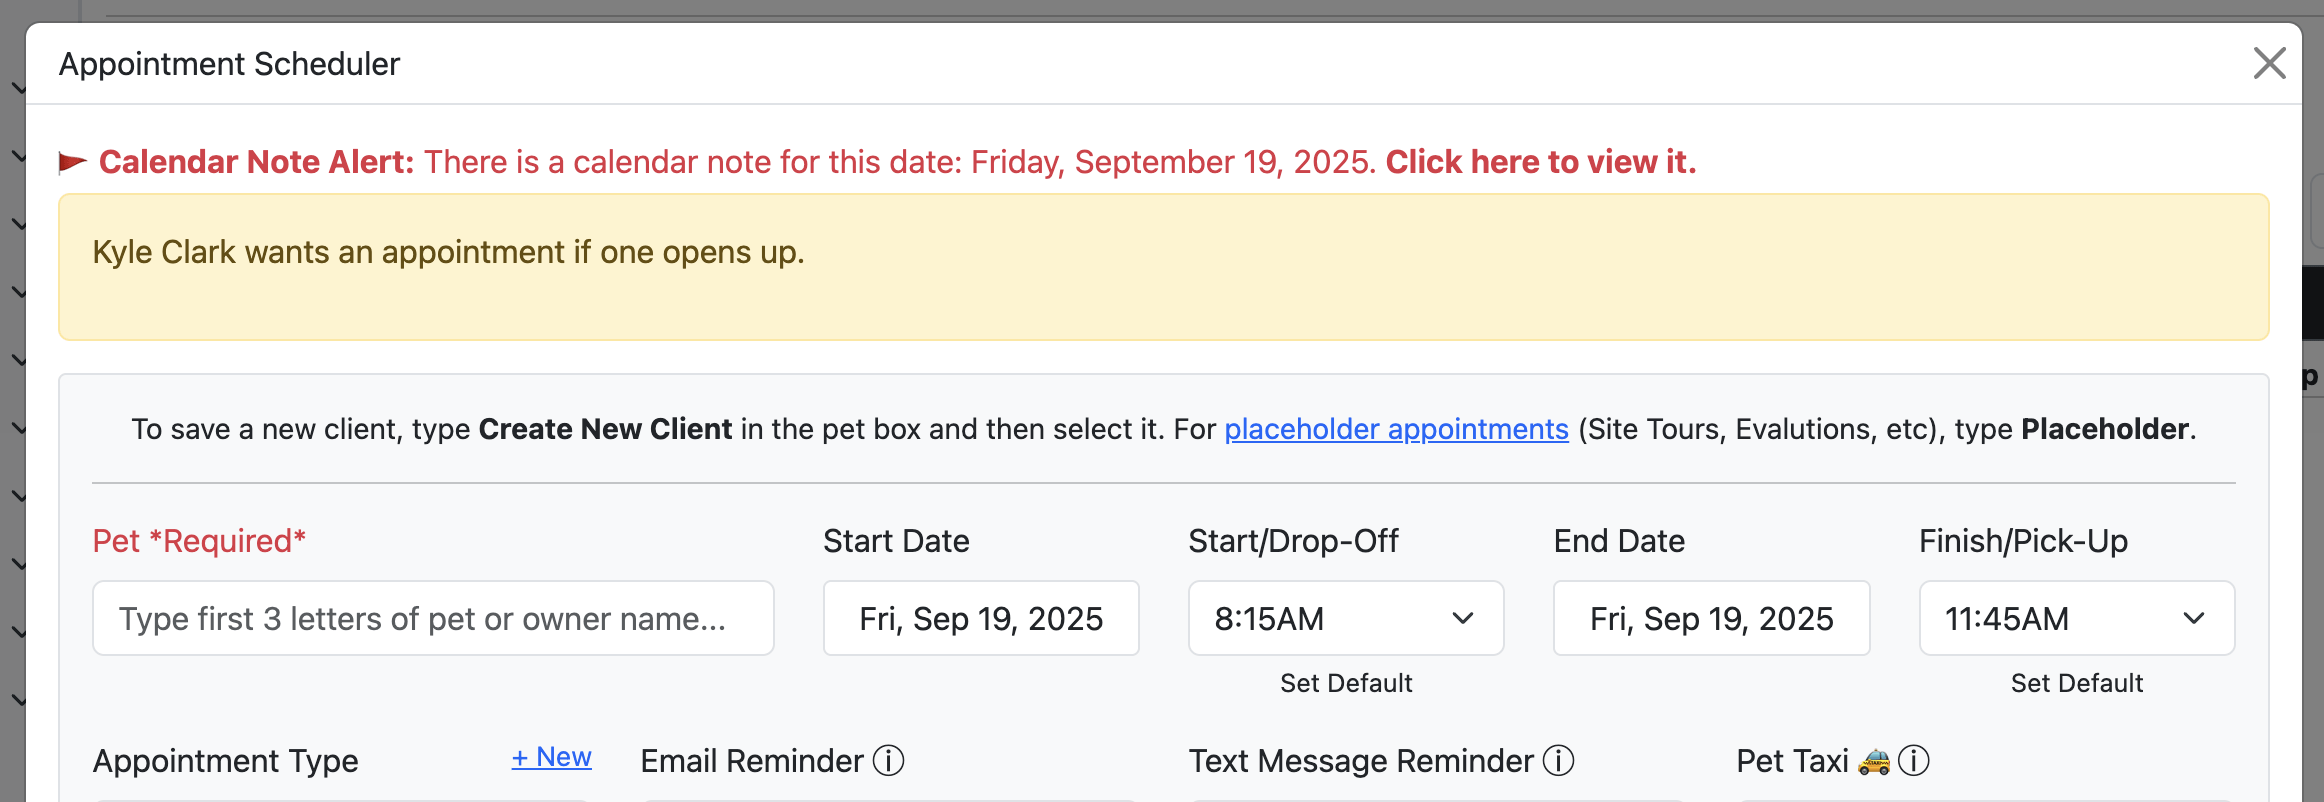Click the Pet Taxi cab emoji icon
This screenshot has width=2324, height=802.
click(x=1874, y=762)
